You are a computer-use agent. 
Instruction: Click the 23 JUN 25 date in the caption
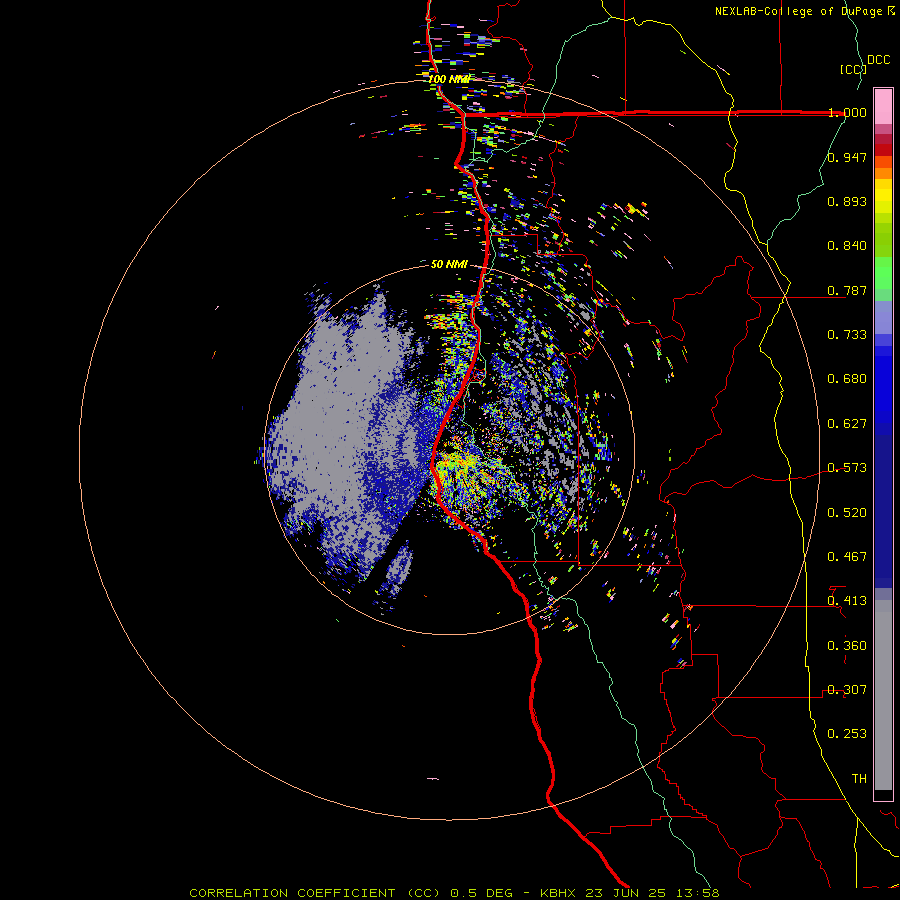625,893
